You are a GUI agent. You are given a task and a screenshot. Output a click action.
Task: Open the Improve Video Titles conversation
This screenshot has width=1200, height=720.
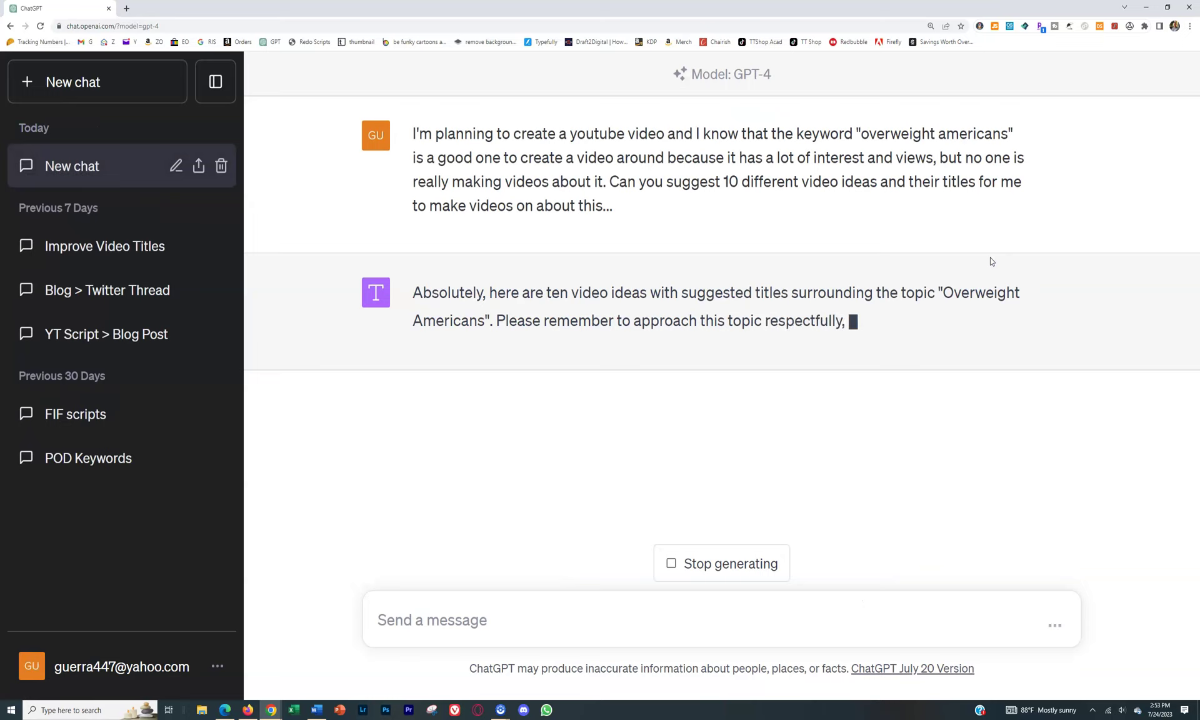[x=105, y=246]
